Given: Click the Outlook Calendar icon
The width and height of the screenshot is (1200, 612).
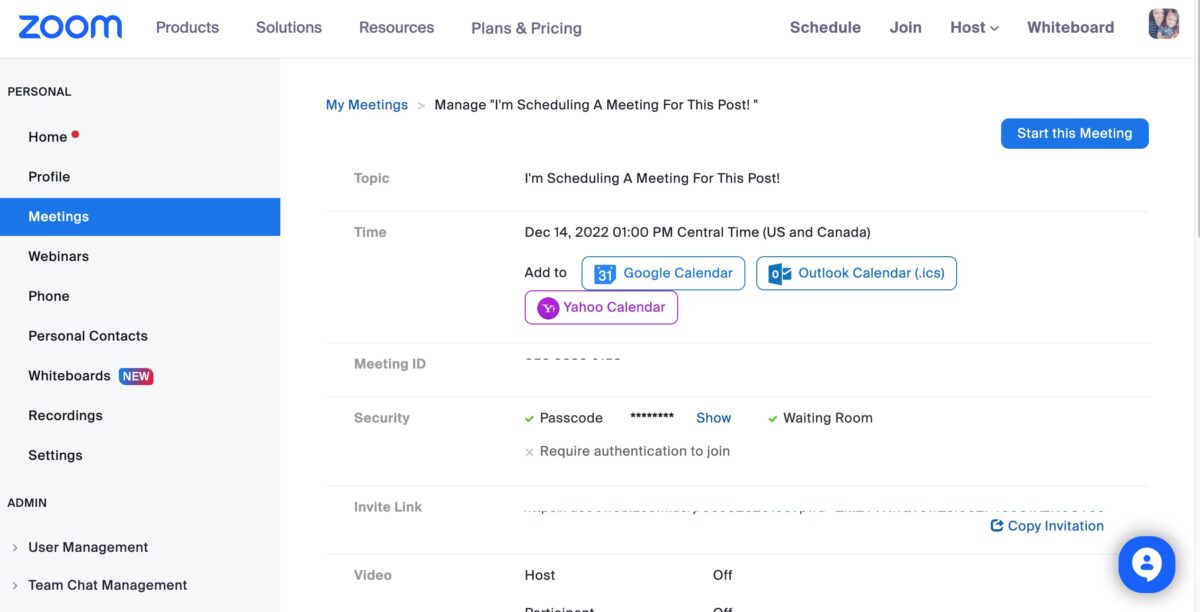Looking at the screenshot, I should 780,274.
